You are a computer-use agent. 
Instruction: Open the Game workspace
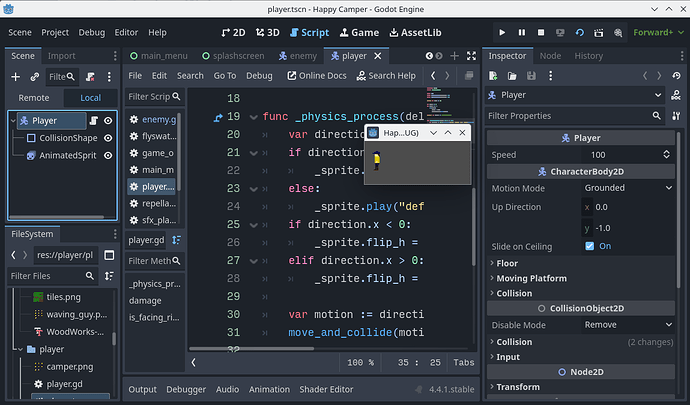click(x=359, y=33)
